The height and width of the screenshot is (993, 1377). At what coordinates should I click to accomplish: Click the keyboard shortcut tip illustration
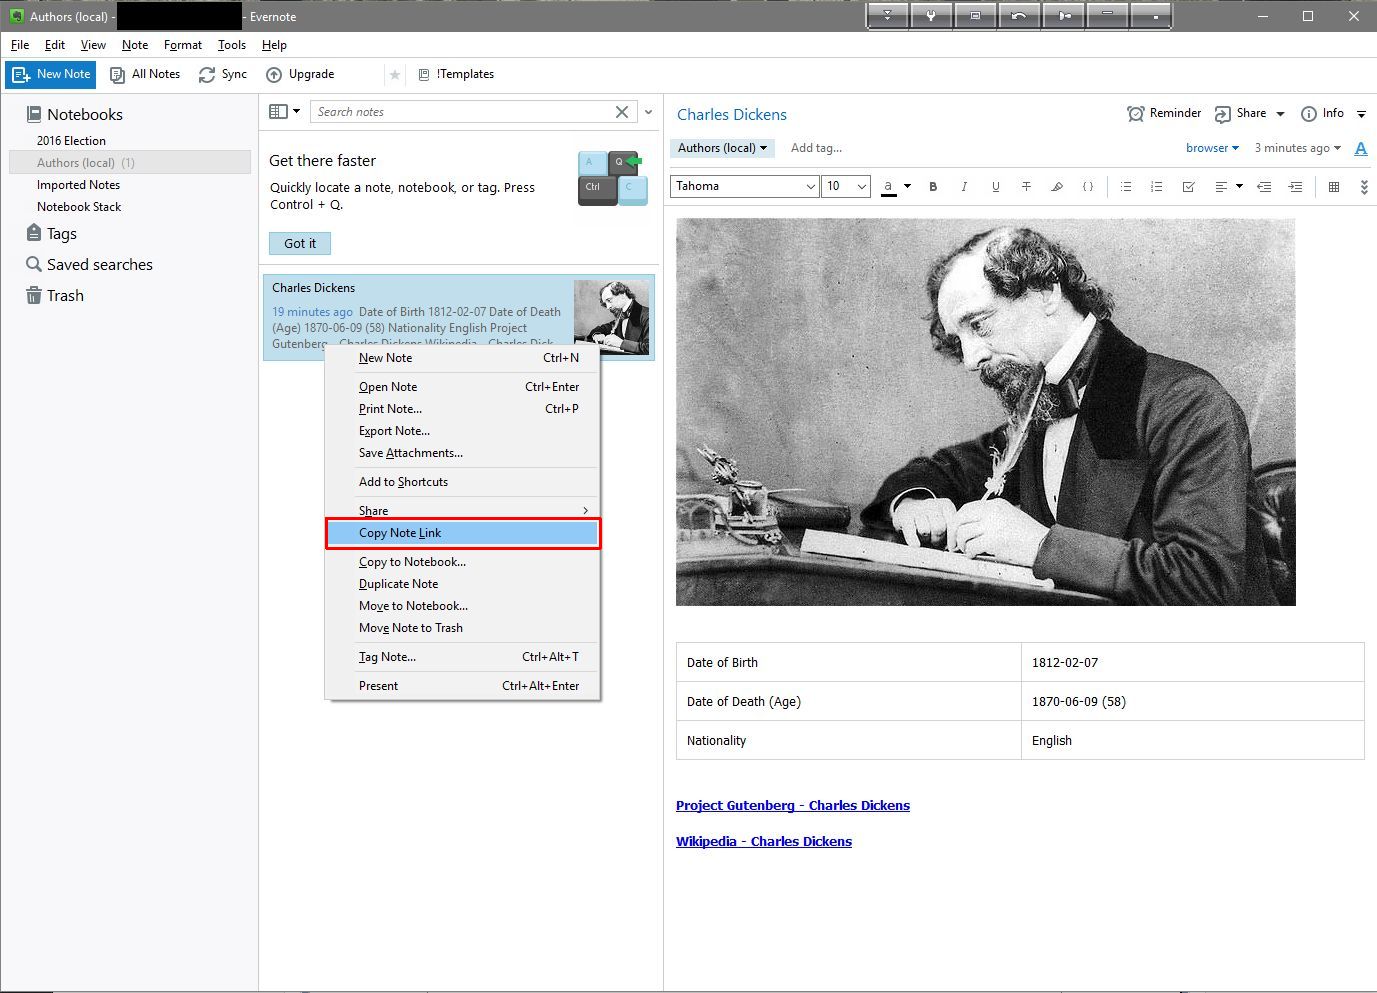click(613, 178)
